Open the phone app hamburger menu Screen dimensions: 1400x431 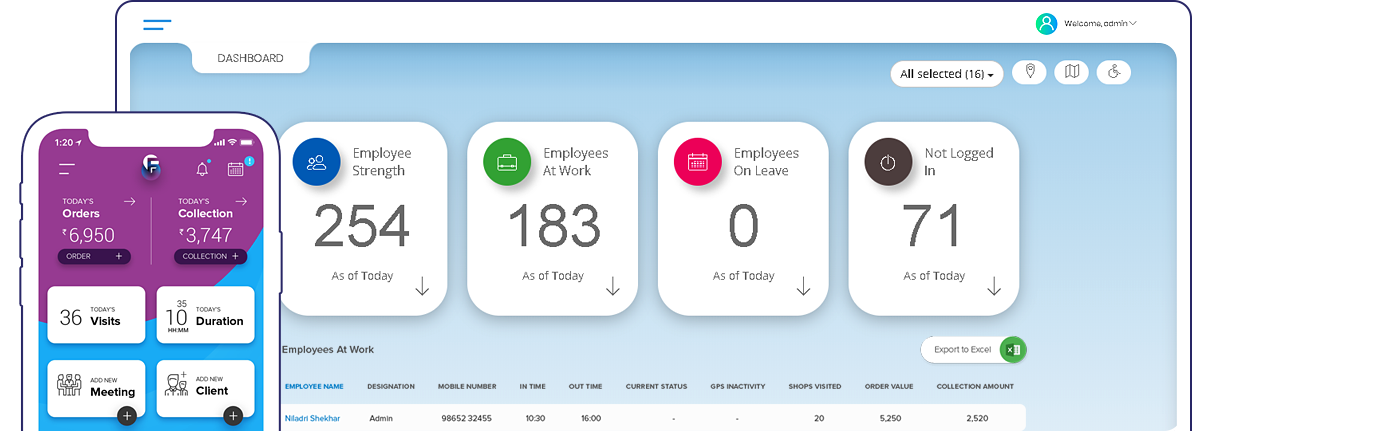[x=67, y=169]
